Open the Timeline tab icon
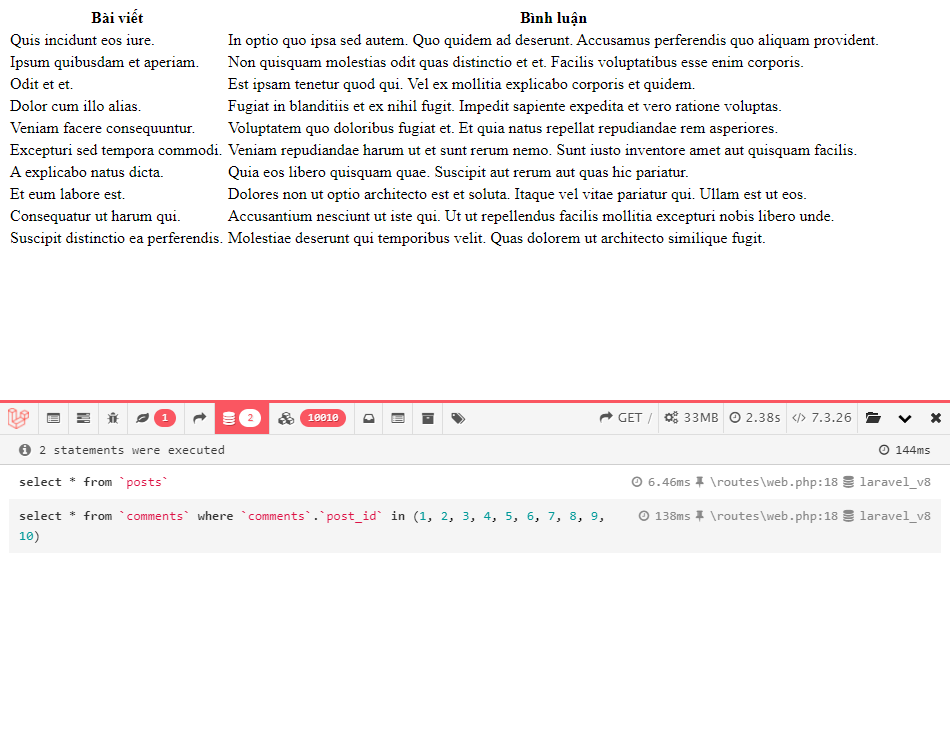The width and height of the screenshot is (950, 733). pyautogui.click(x=83, y=418)
